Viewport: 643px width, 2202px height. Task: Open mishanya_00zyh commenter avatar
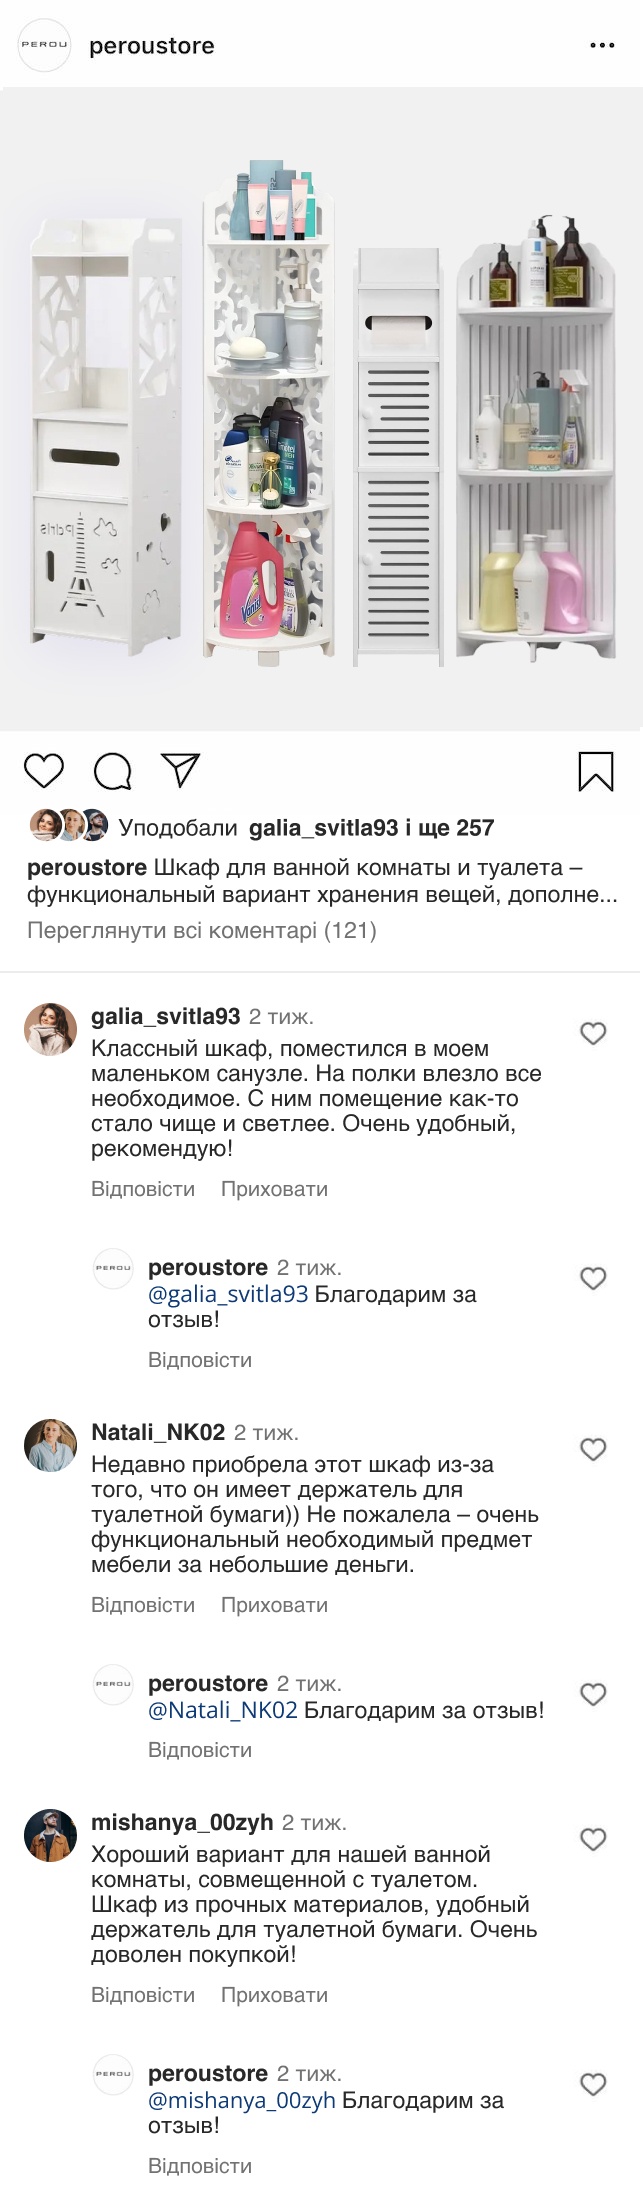tap(50, 1835)
